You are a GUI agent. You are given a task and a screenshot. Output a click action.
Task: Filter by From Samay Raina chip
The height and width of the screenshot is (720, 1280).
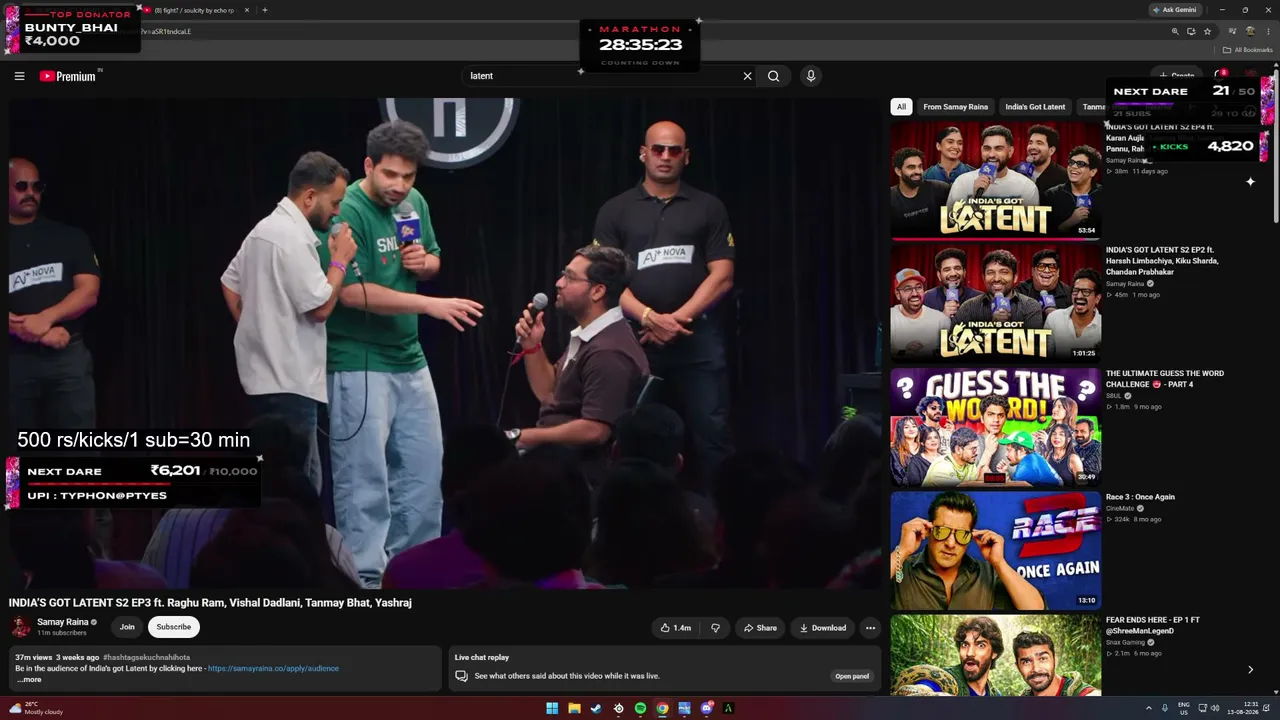(x=955, y=107)
